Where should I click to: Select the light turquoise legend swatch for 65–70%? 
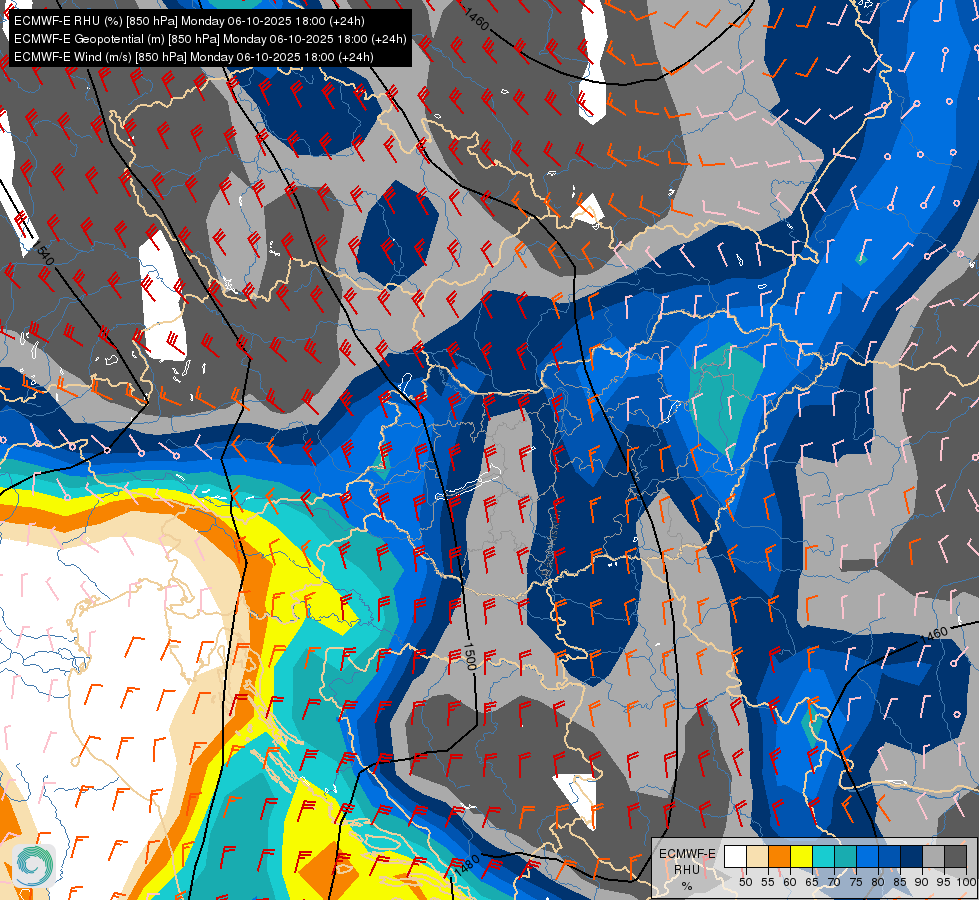824,856
